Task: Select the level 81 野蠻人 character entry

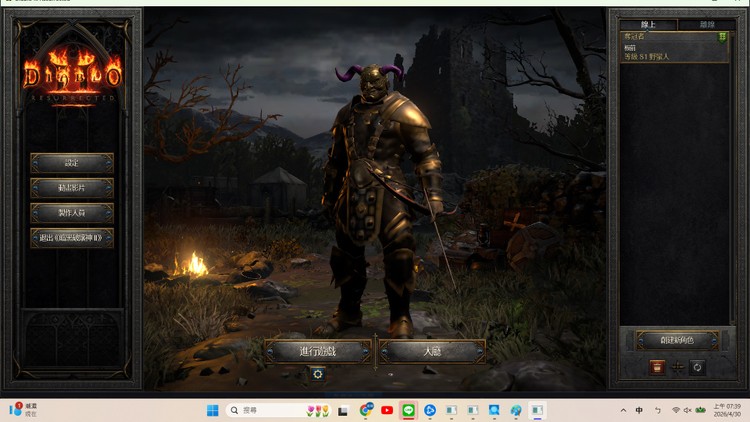Action: (674, 47)
